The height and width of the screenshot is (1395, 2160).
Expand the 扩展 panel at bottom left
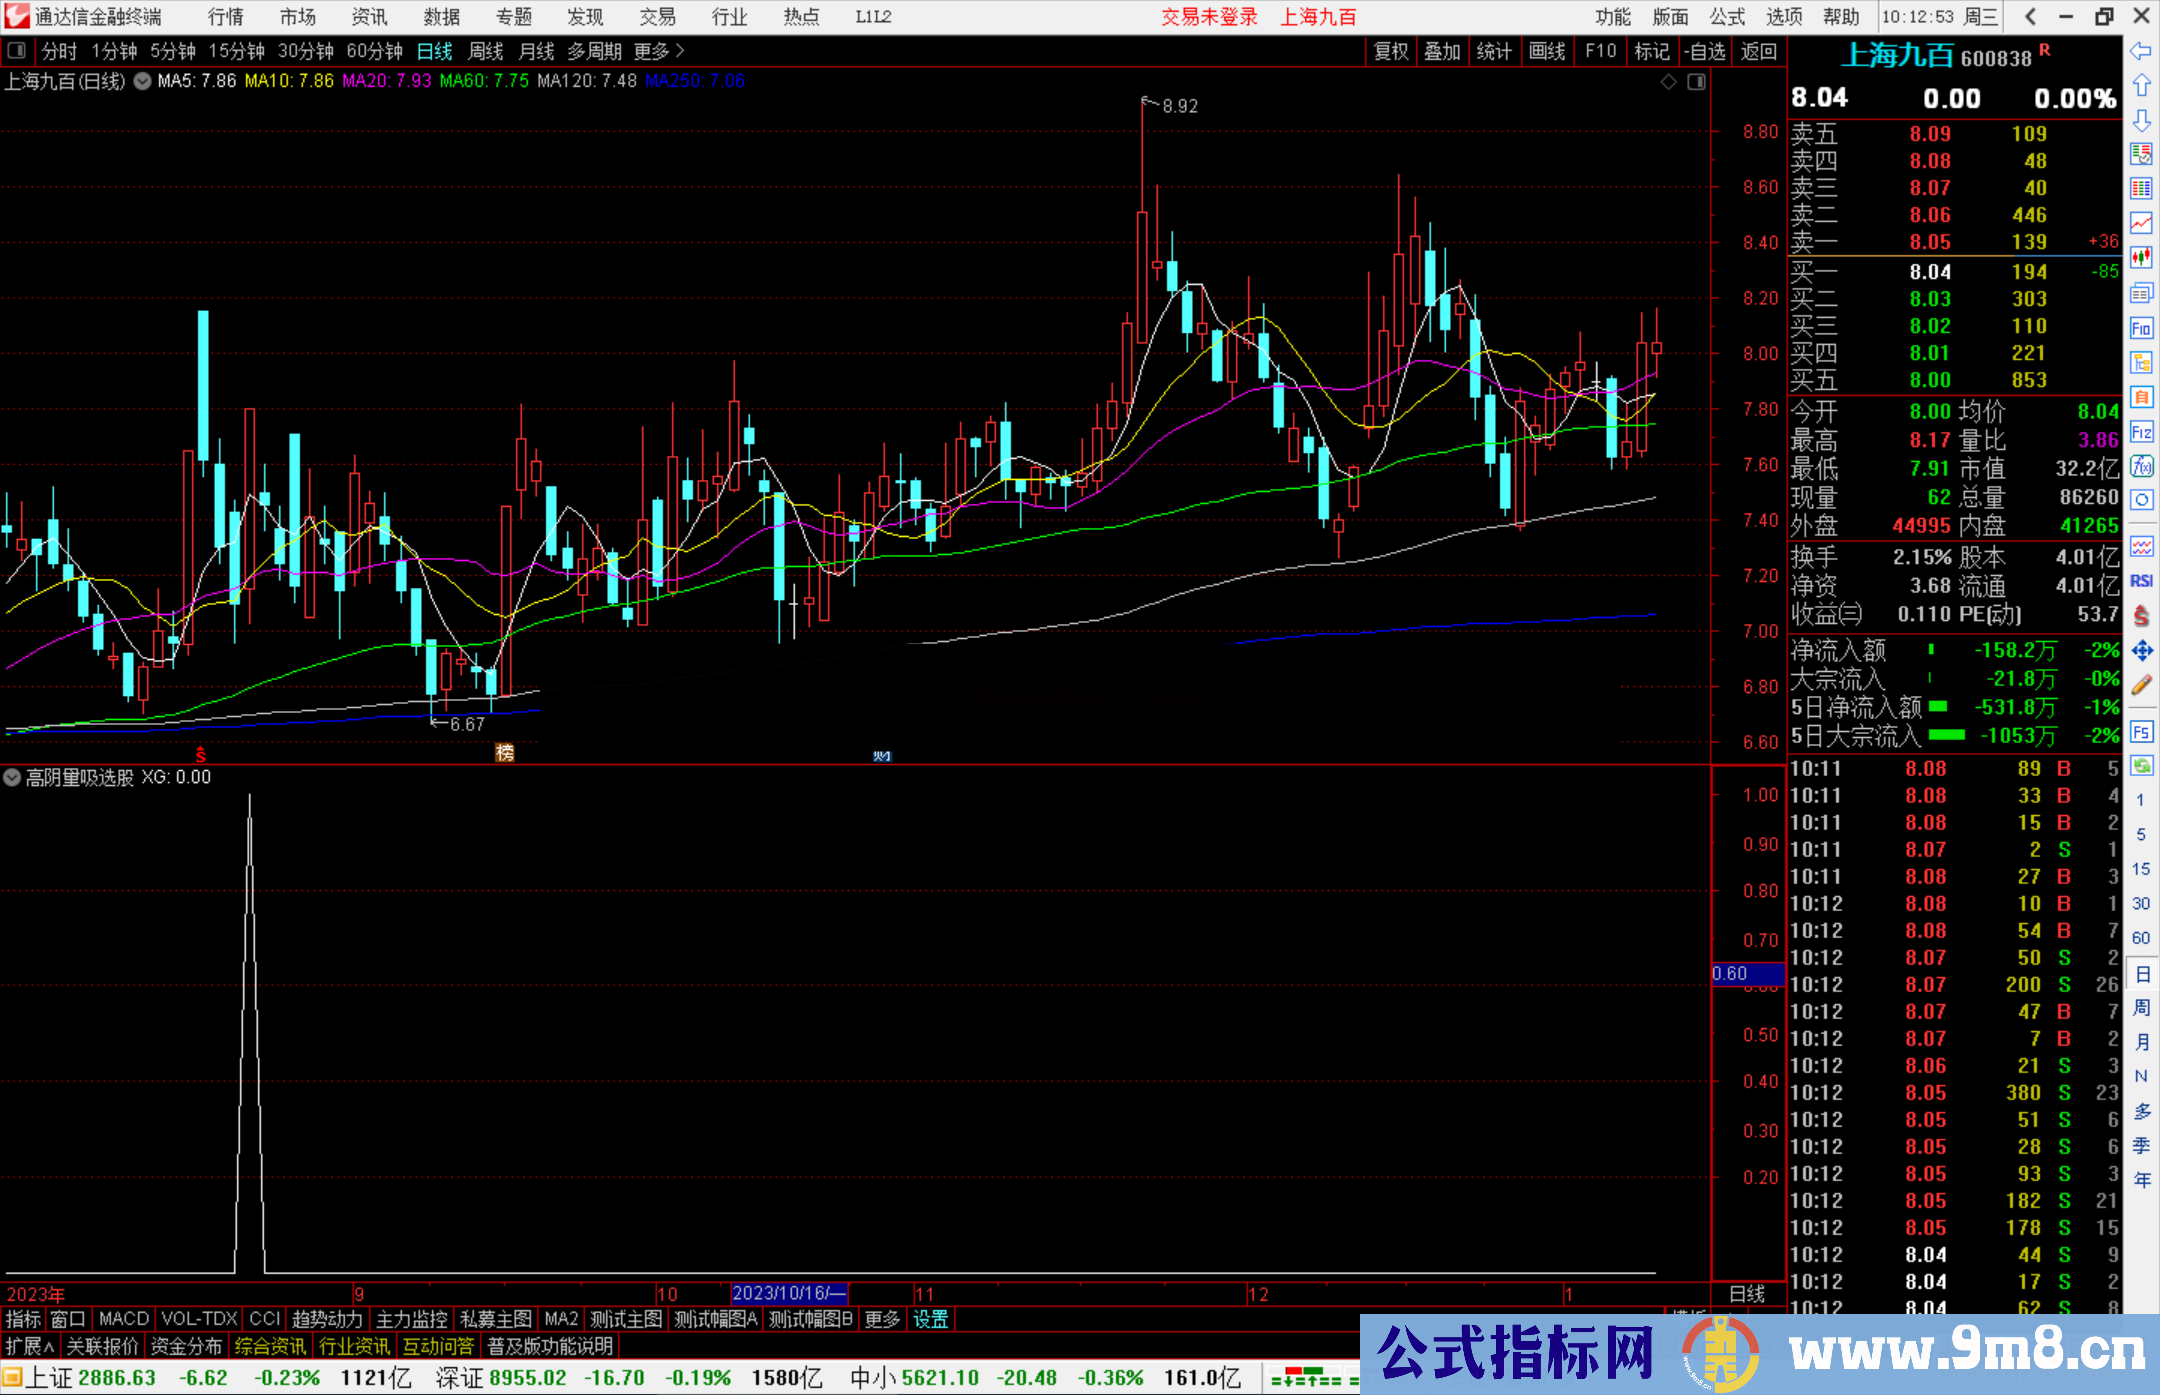(x=30, y=1346)
